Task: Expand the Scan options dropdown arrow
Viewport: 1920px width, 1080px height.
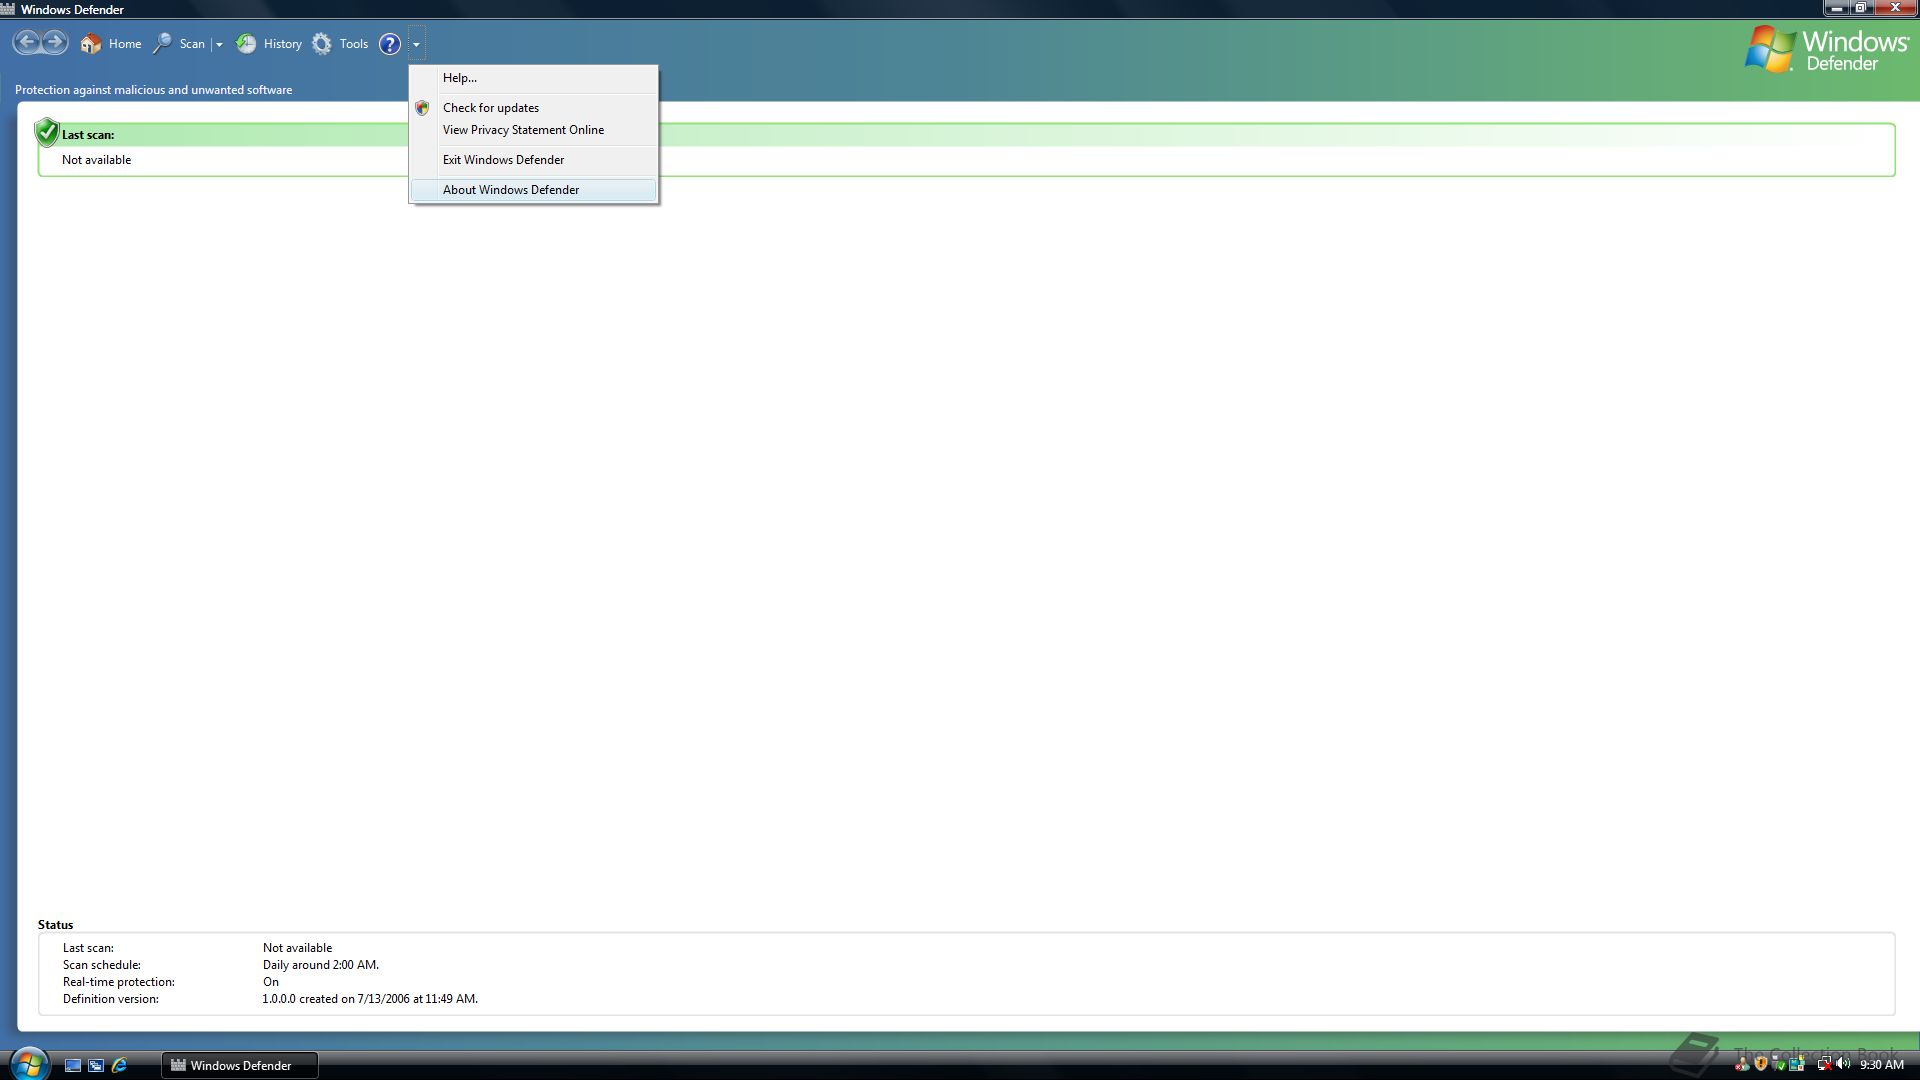Action: coord(219,44)
